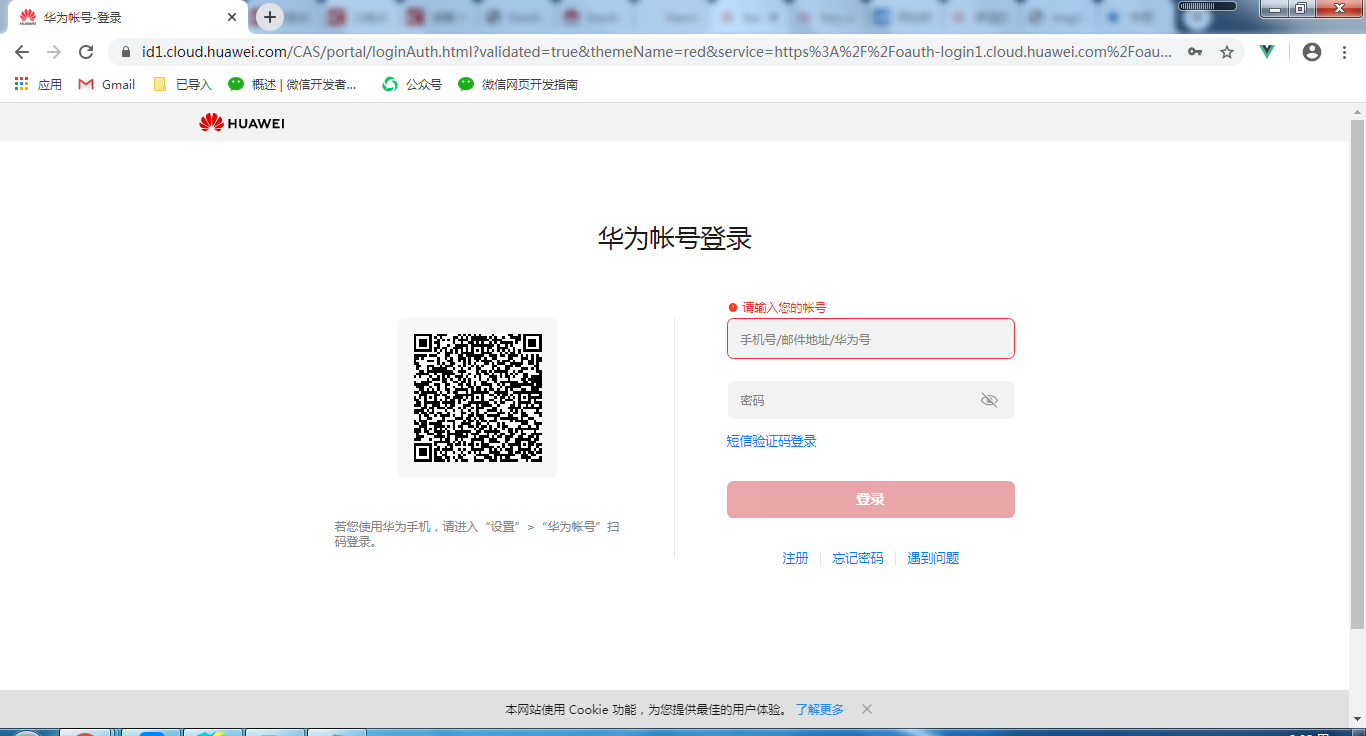Switch to 短信验证码登录

pos(771,441)
